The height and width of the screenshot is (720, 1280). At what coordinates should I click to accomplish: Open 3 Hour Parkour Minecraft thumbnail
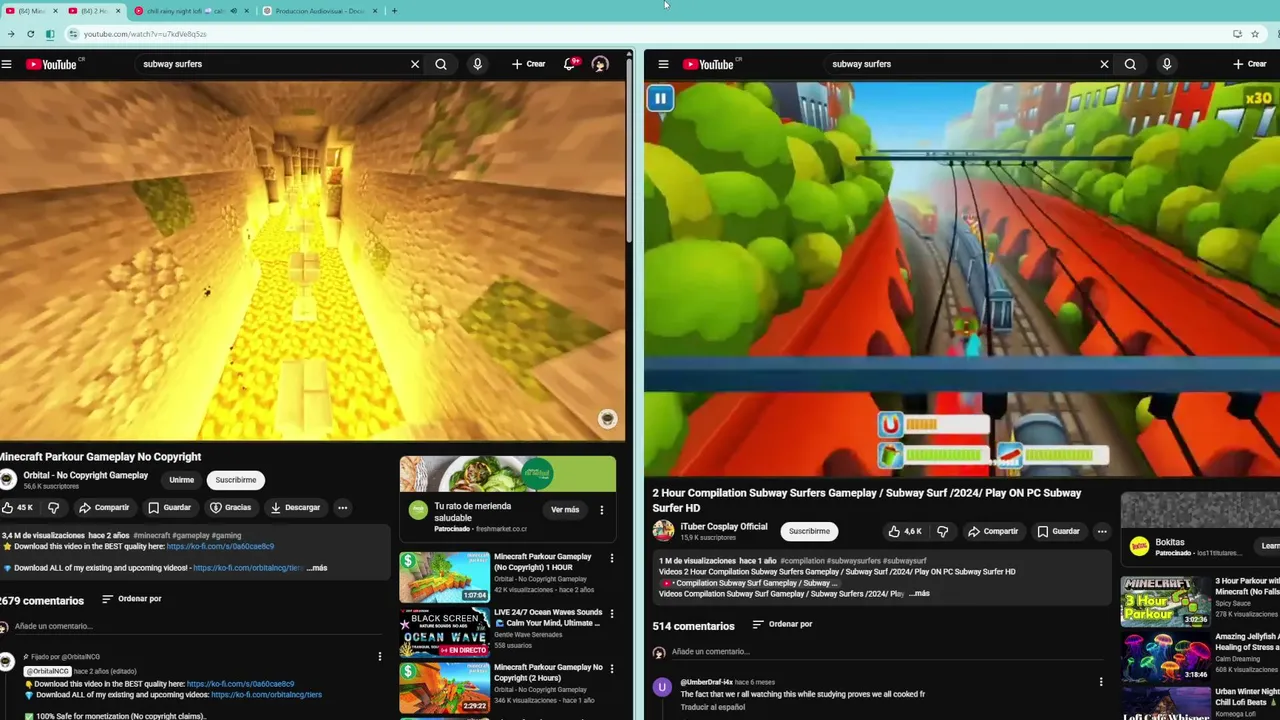(x=1165, y=601)
